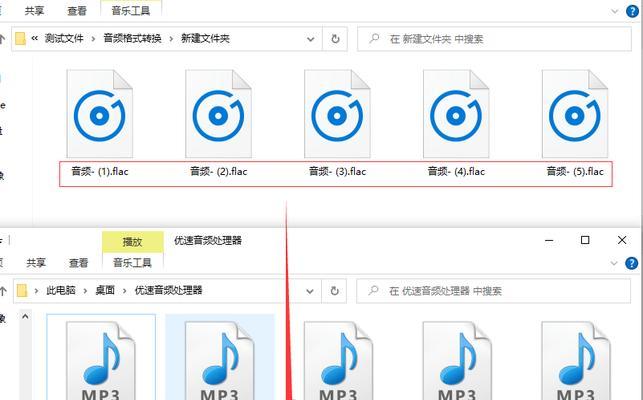The height and width of the screenshot is (400, 643).
Task: Go up one level in upper window
Action: point(2,39)
